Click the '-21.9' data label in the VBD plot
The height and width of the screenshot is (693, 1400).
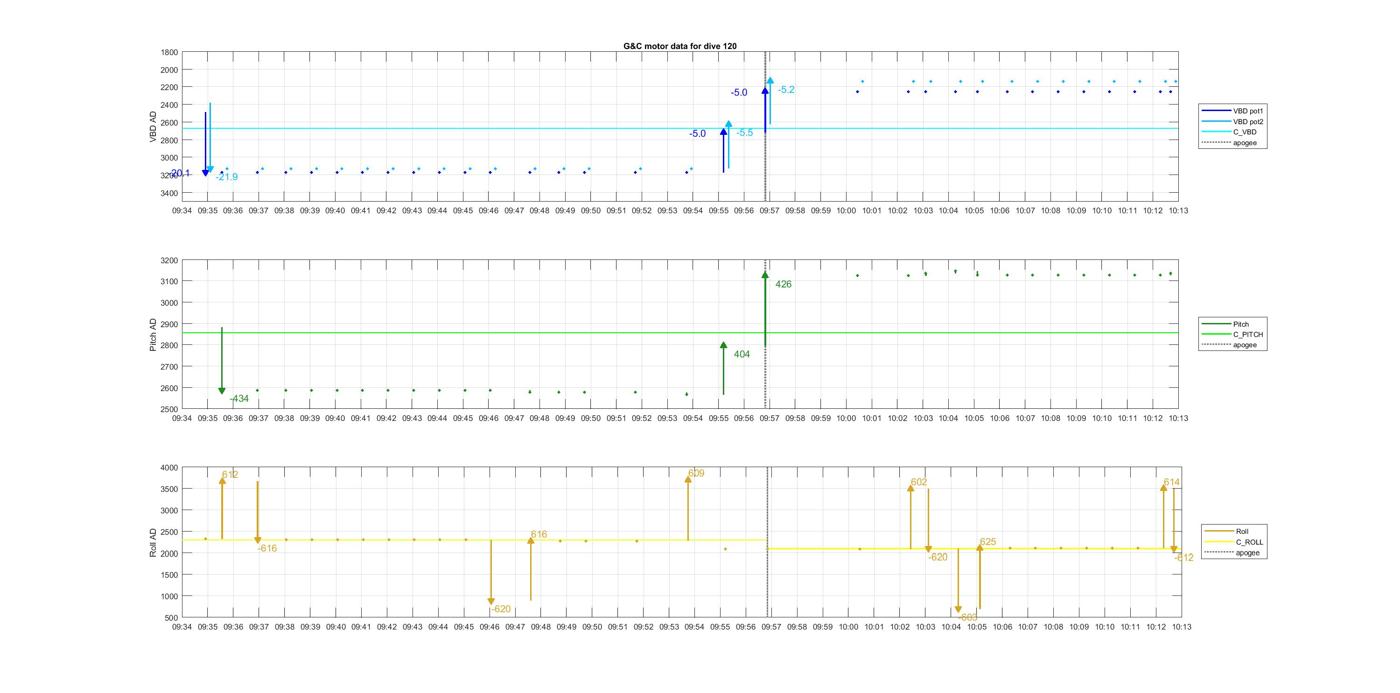point(227,177)
